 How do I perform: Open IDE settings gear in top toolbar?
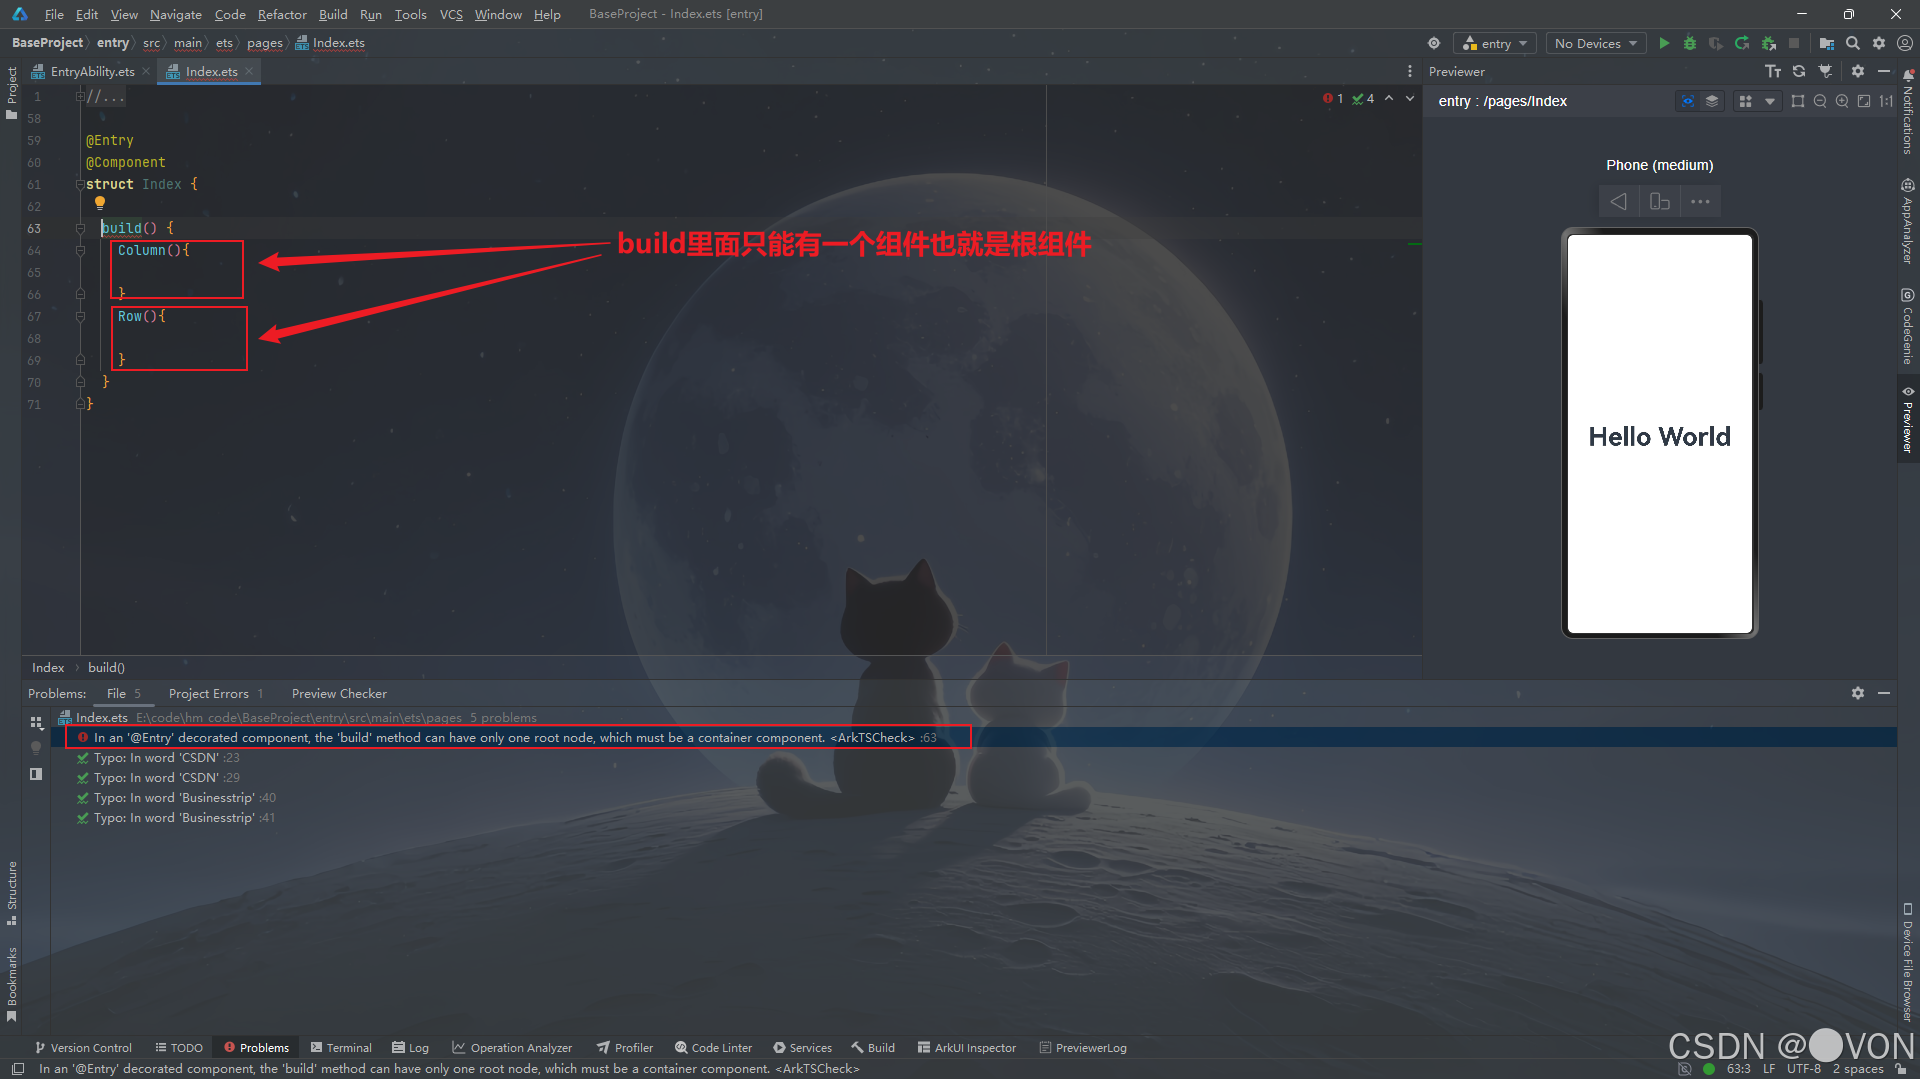coord(1879,43)
